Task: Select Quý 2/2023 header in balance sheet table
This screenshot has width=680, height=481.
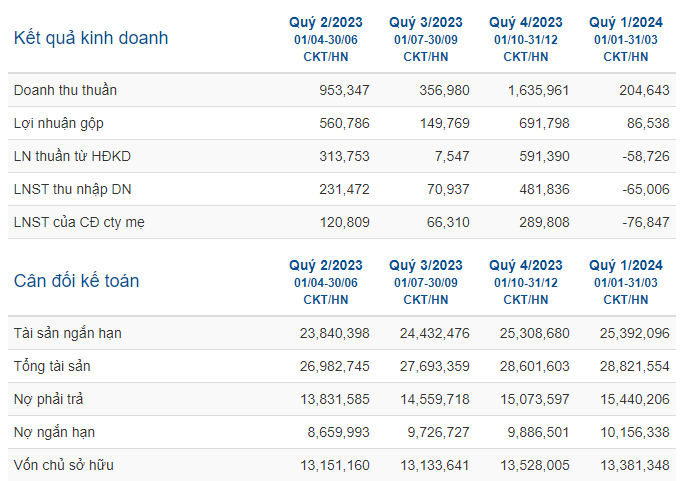Action: point(326,265)
